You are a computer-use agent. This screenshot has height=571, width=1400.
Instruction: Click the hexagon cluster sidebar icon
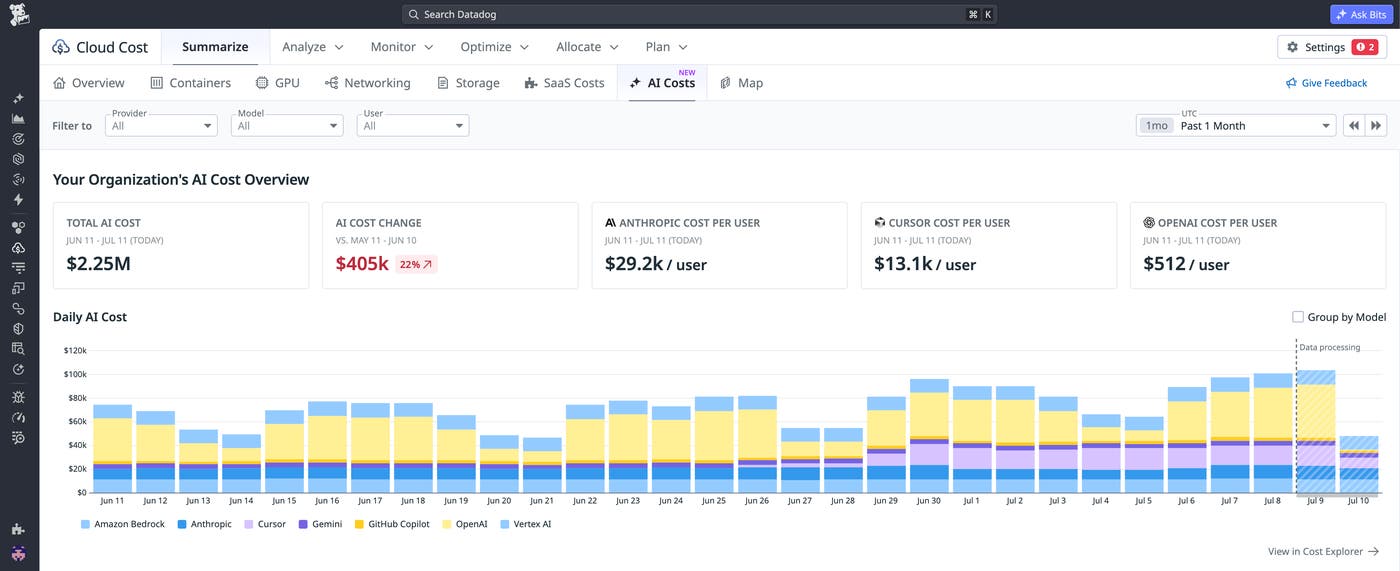[x=18, y=228]
